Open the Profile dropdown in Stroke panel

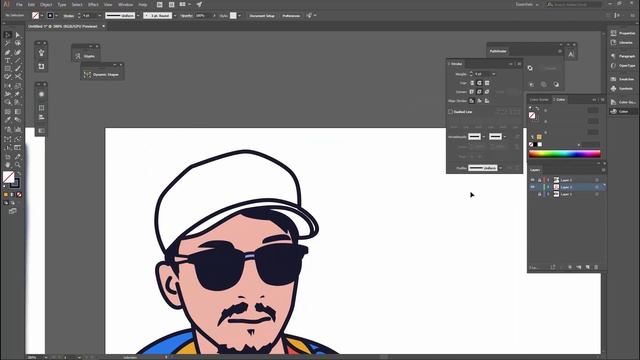click(x=500, y=168)
